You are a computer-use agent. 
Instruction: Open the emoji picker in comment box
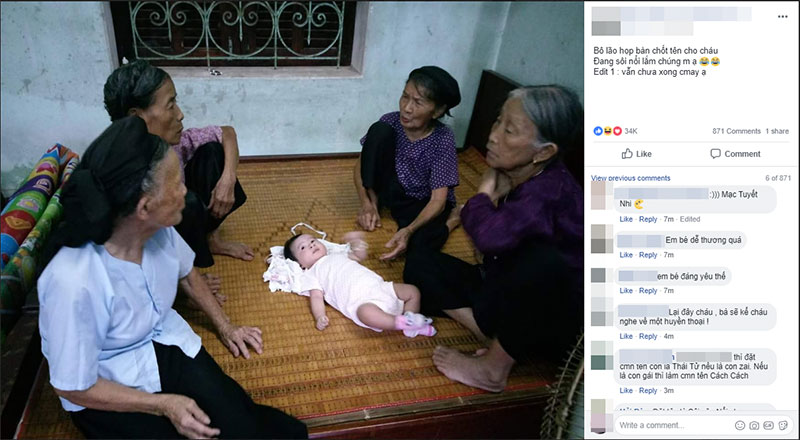pos(740,425)
